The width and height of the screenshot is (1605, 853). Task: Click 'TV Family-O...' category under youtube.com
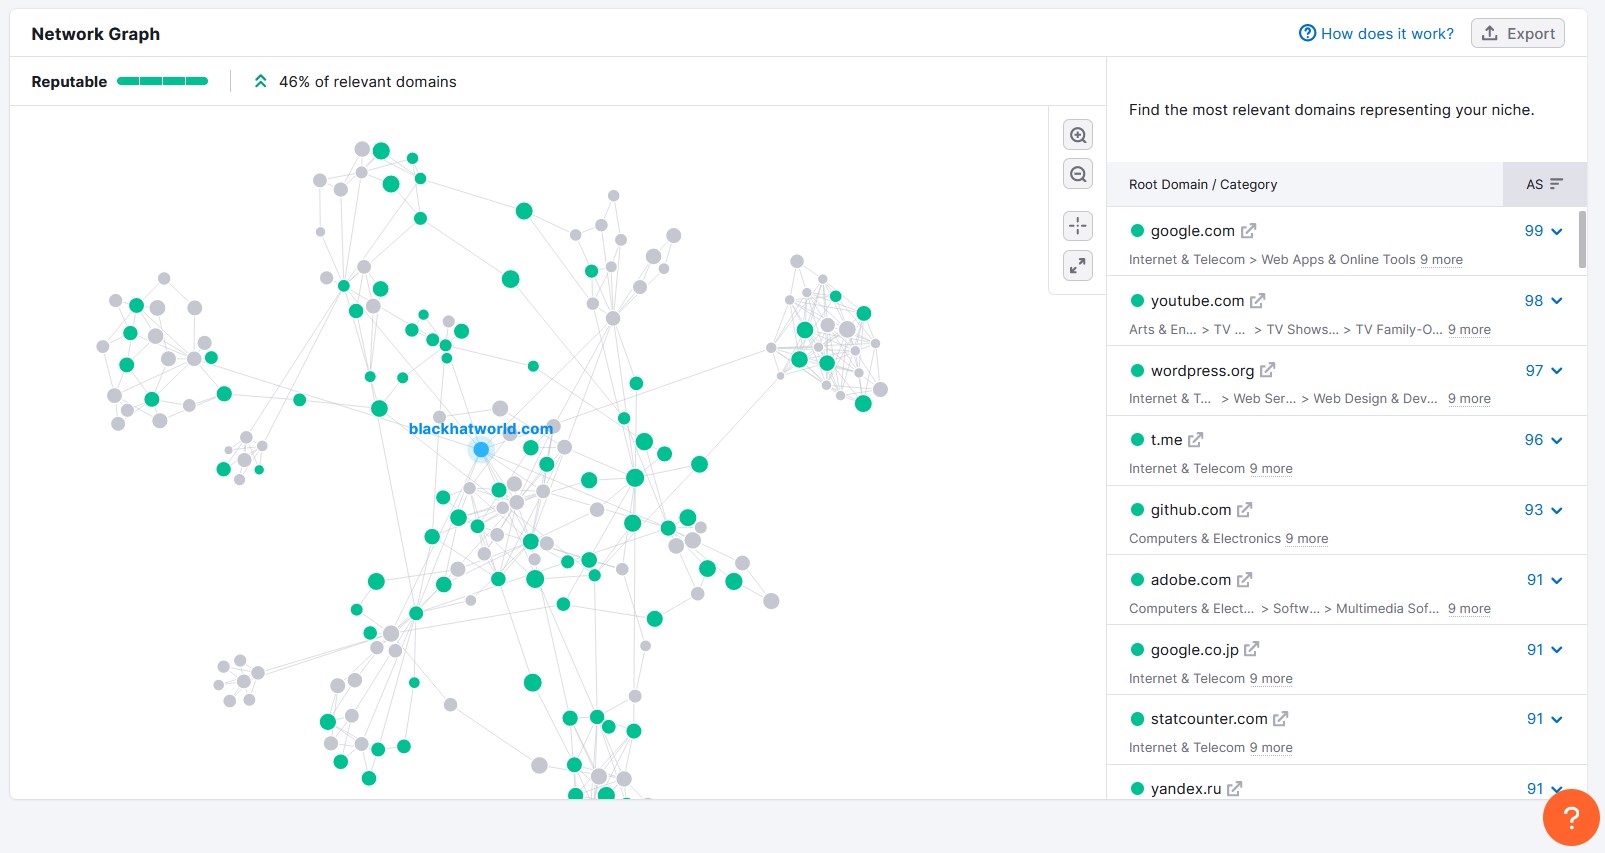(1399, 330)
